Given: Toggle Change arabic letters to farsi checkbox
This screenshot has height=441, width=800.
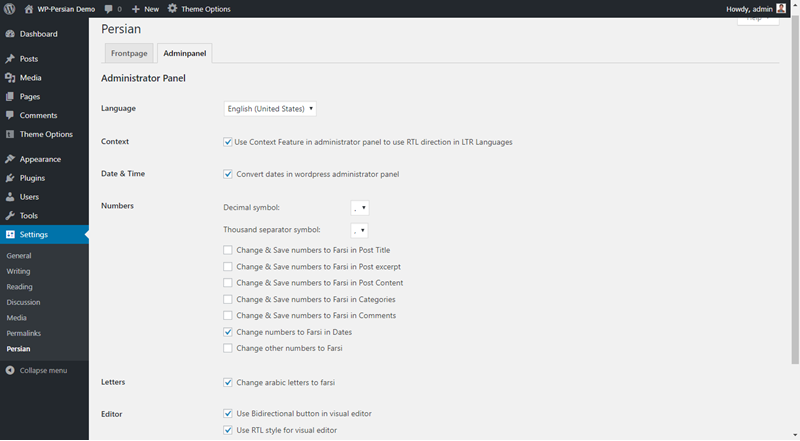Looking at the screenshot, I should [x=228, y=382].
